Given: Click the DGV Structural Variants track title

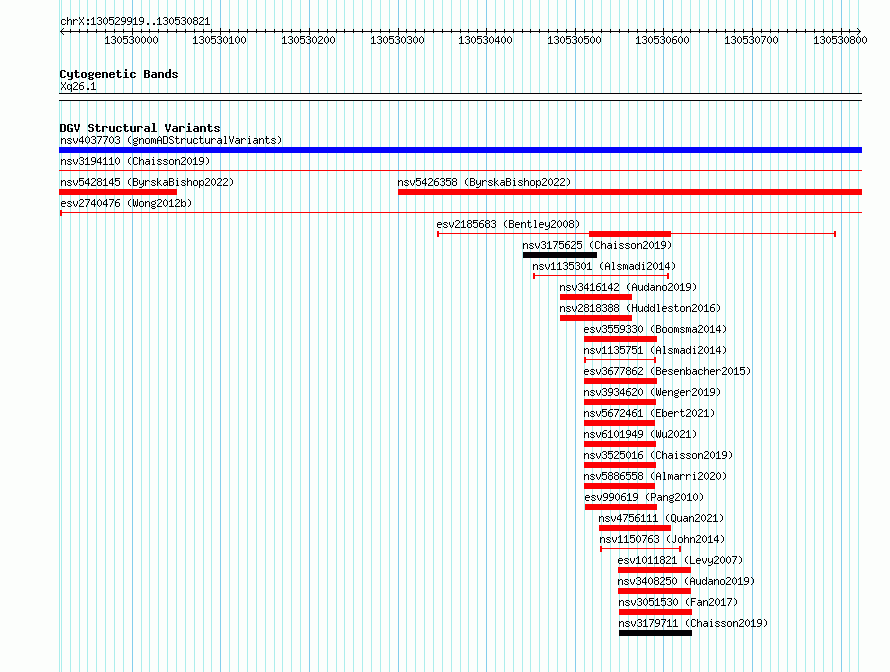Looking at the screenshot, I should coord(140,128).
